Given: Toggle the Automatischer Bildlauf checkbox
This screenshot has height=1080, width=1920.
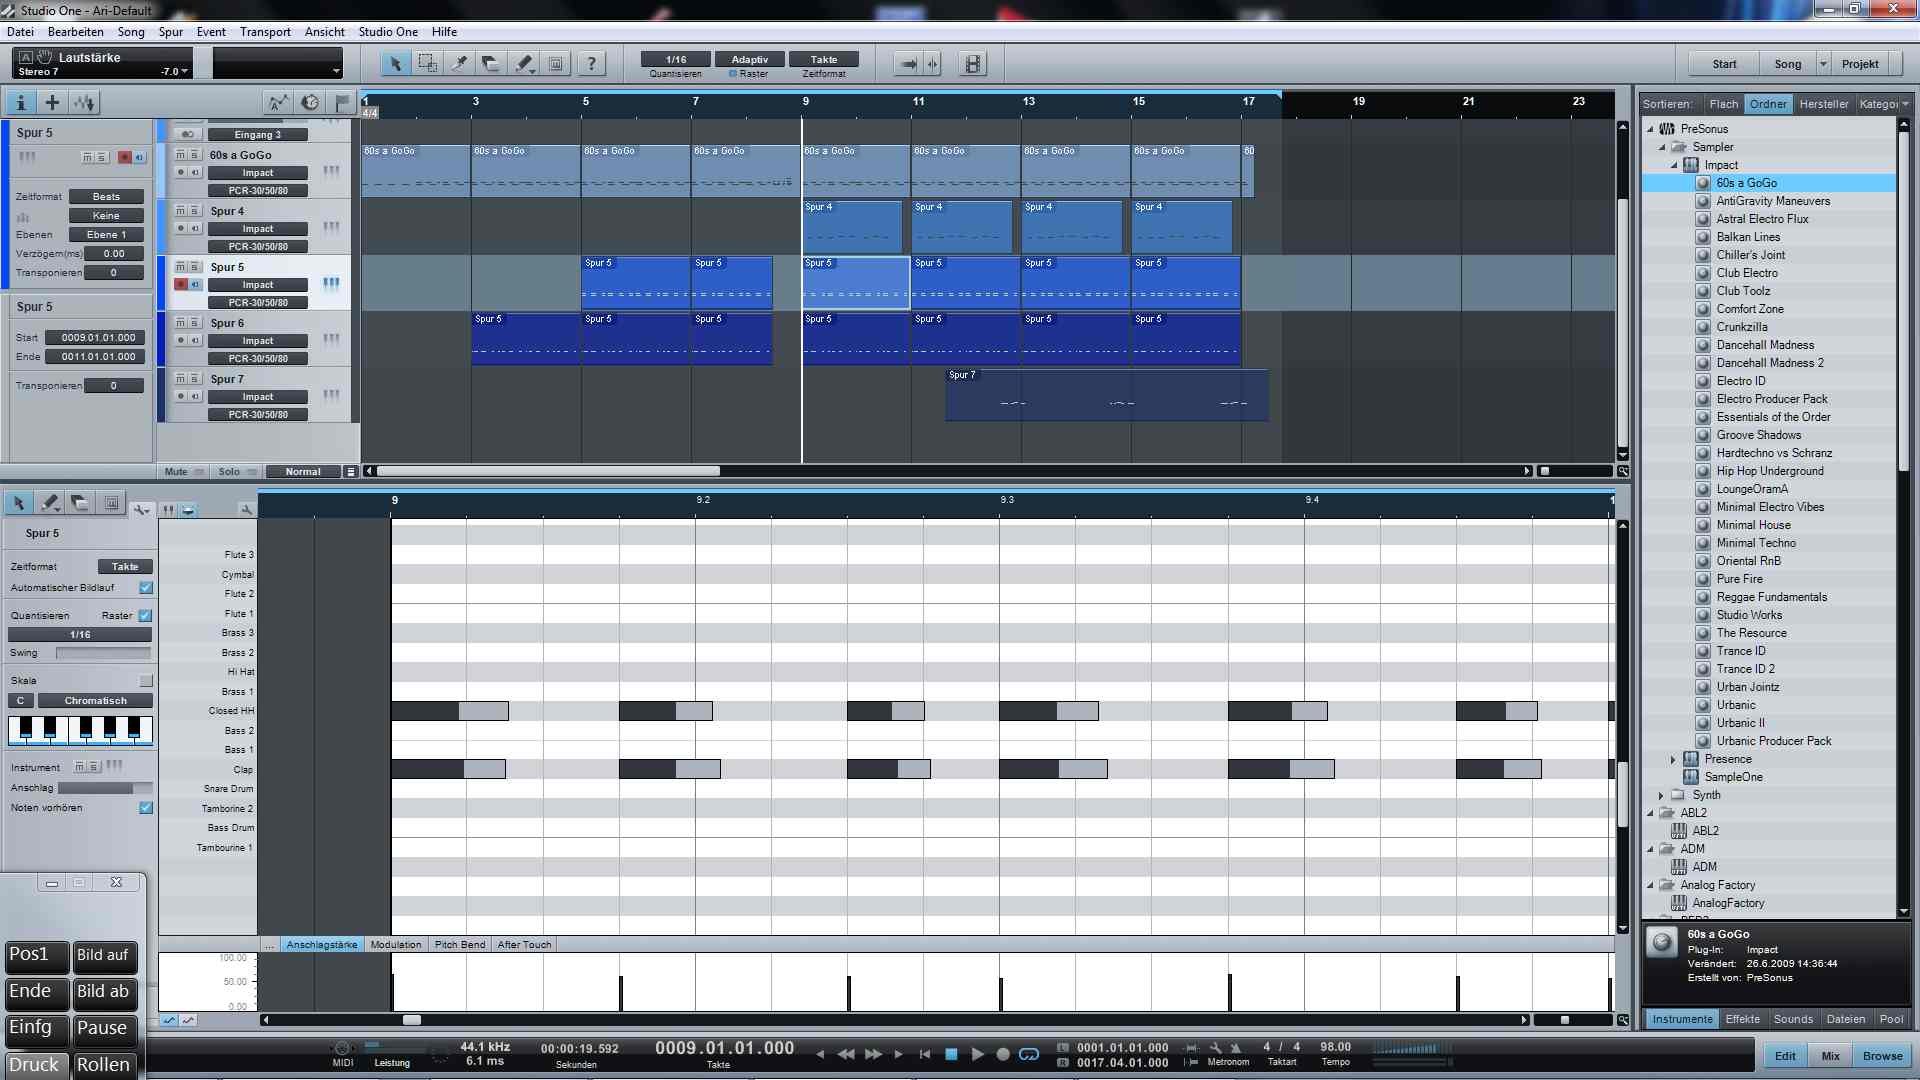Looking at the screenshot, I should coord(146,588).
